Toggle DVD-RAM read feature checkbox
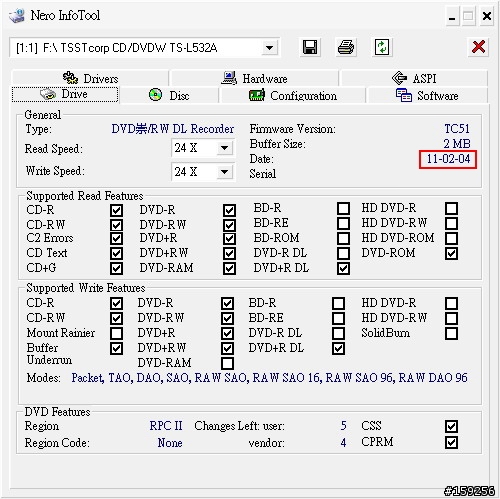The image size is (500, 499). click(x=229, y=268)
